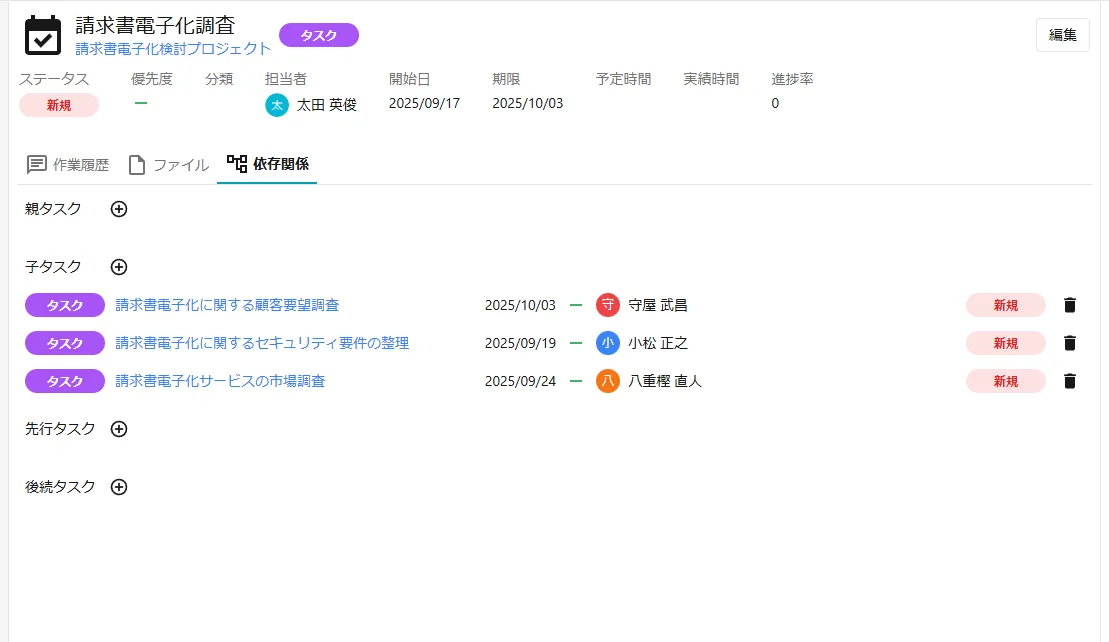Open 請求書電子化サービスの市場調査 link
Screen dimensions: 1109x642
click(x=220, y=381)
